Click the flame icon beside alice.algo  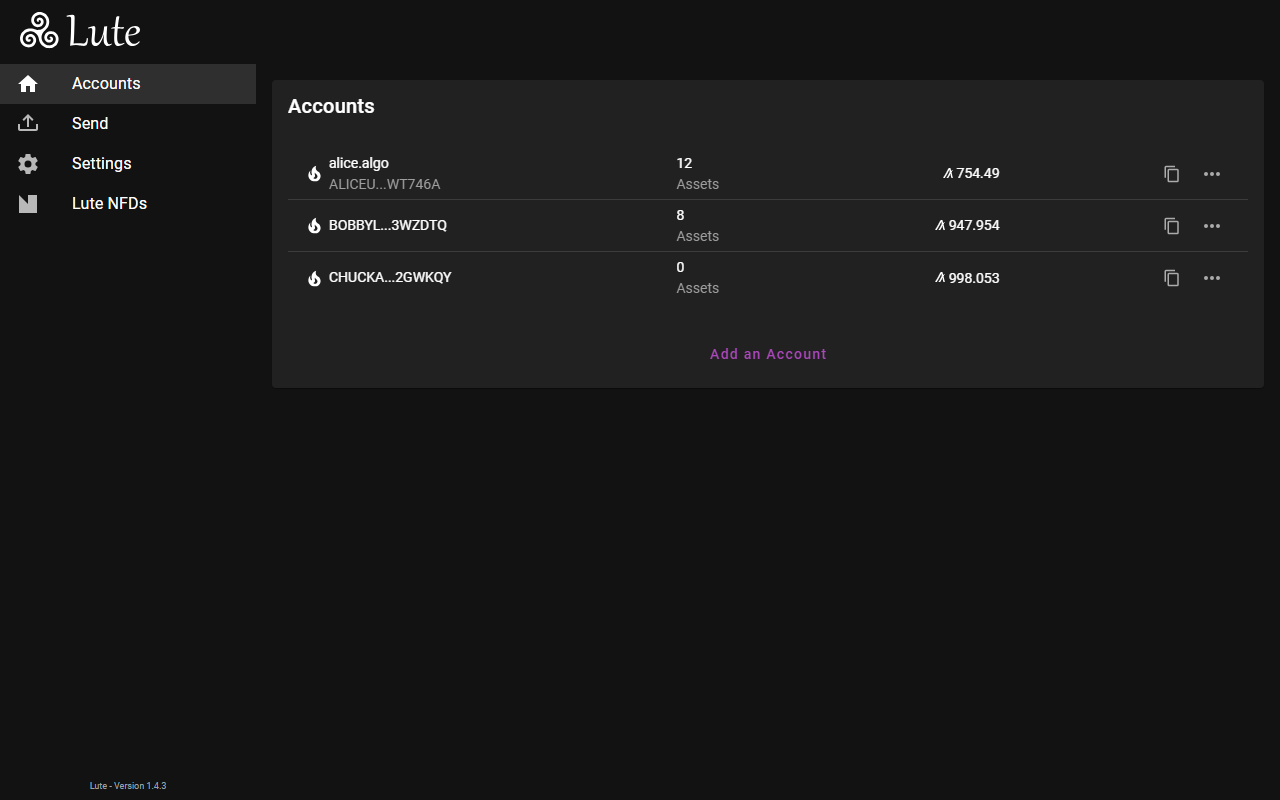point(314,174)
